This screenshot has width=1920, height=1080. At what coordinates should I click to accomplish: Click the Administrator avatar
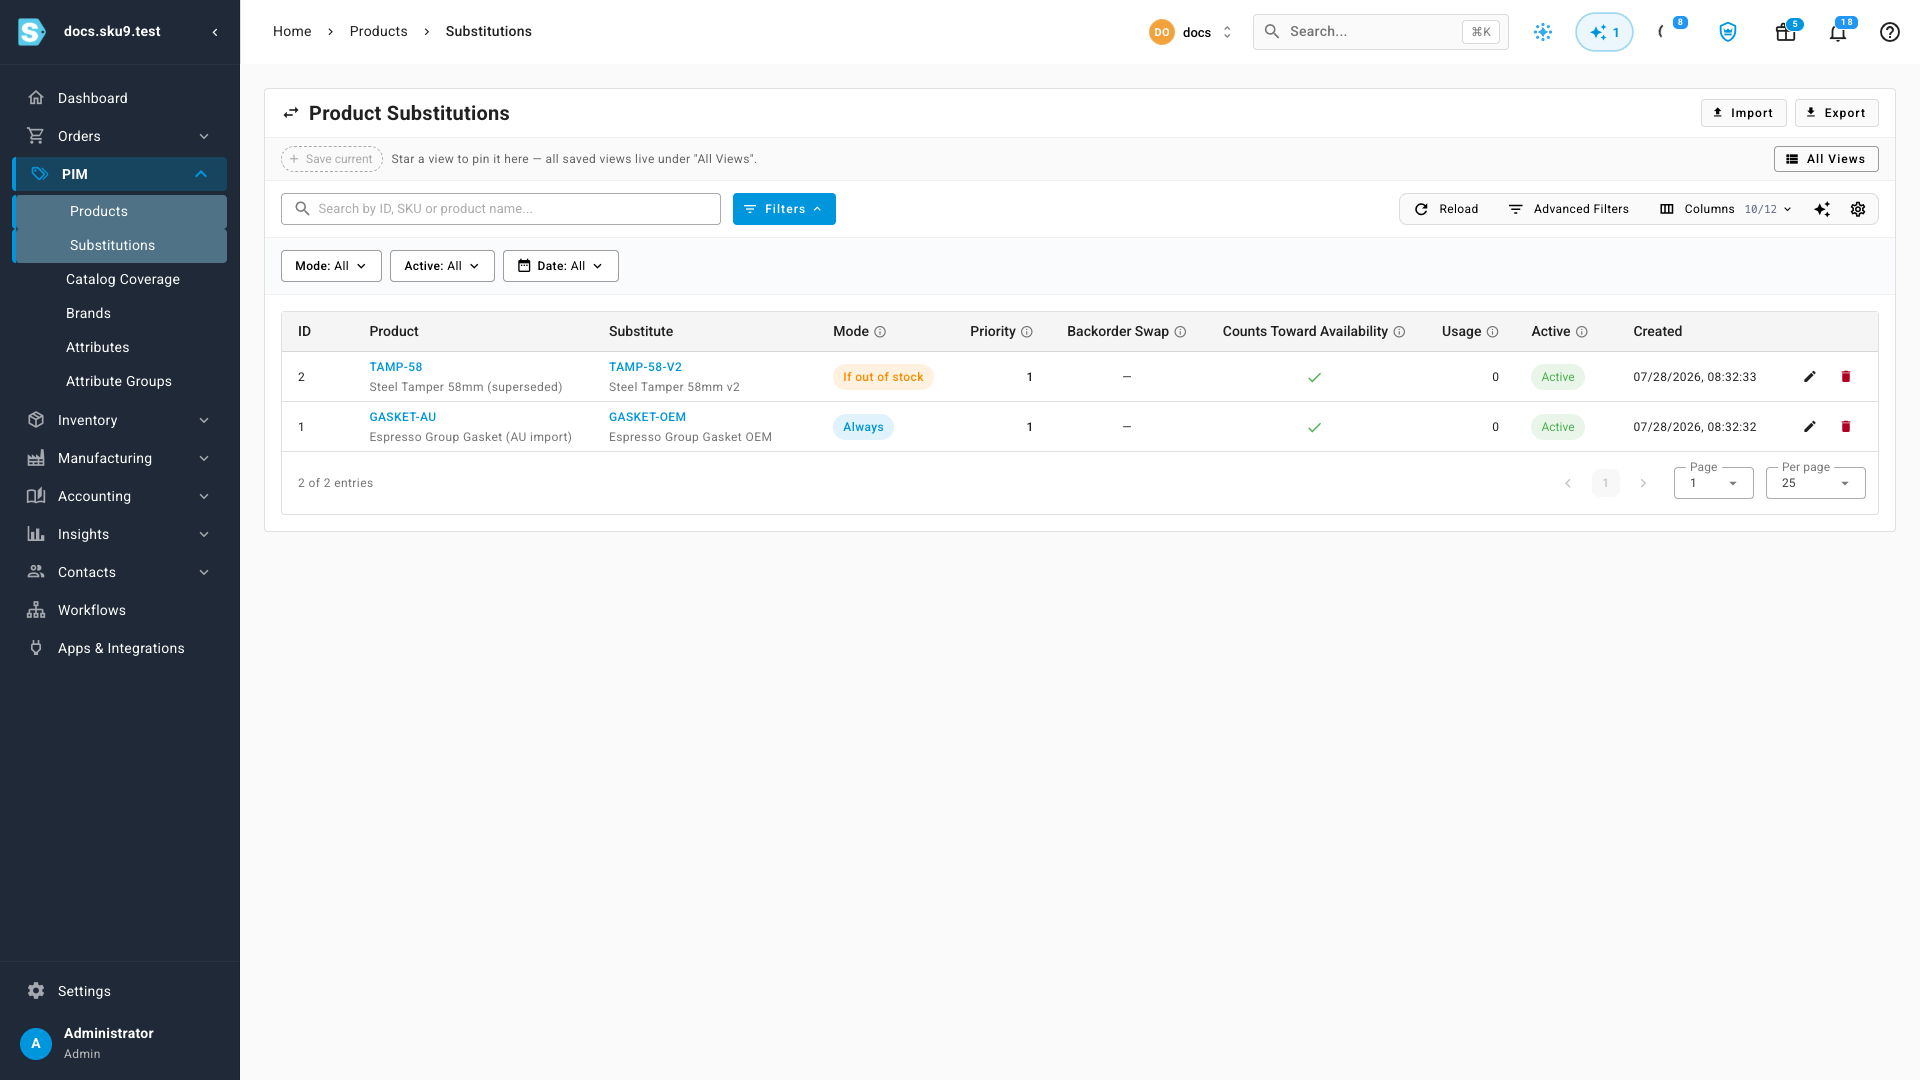(36, 1043)
